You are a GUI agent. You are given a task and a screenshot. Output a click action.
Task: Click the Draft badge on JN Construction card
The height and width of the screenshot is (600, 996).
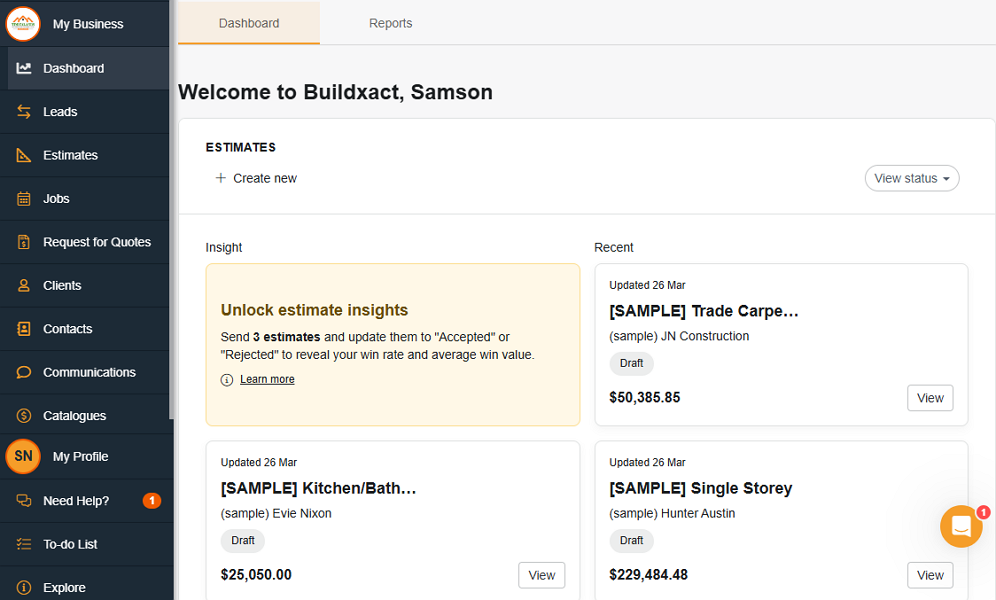tap(631, 363)
